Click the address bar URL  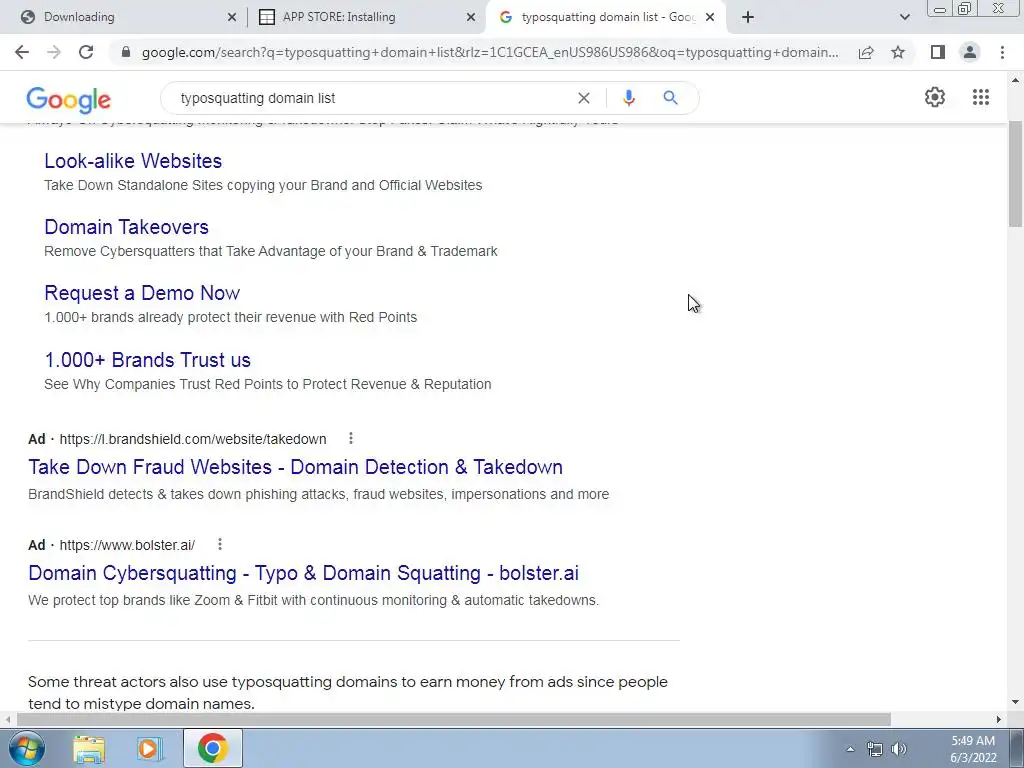click(x=490, y=52)
